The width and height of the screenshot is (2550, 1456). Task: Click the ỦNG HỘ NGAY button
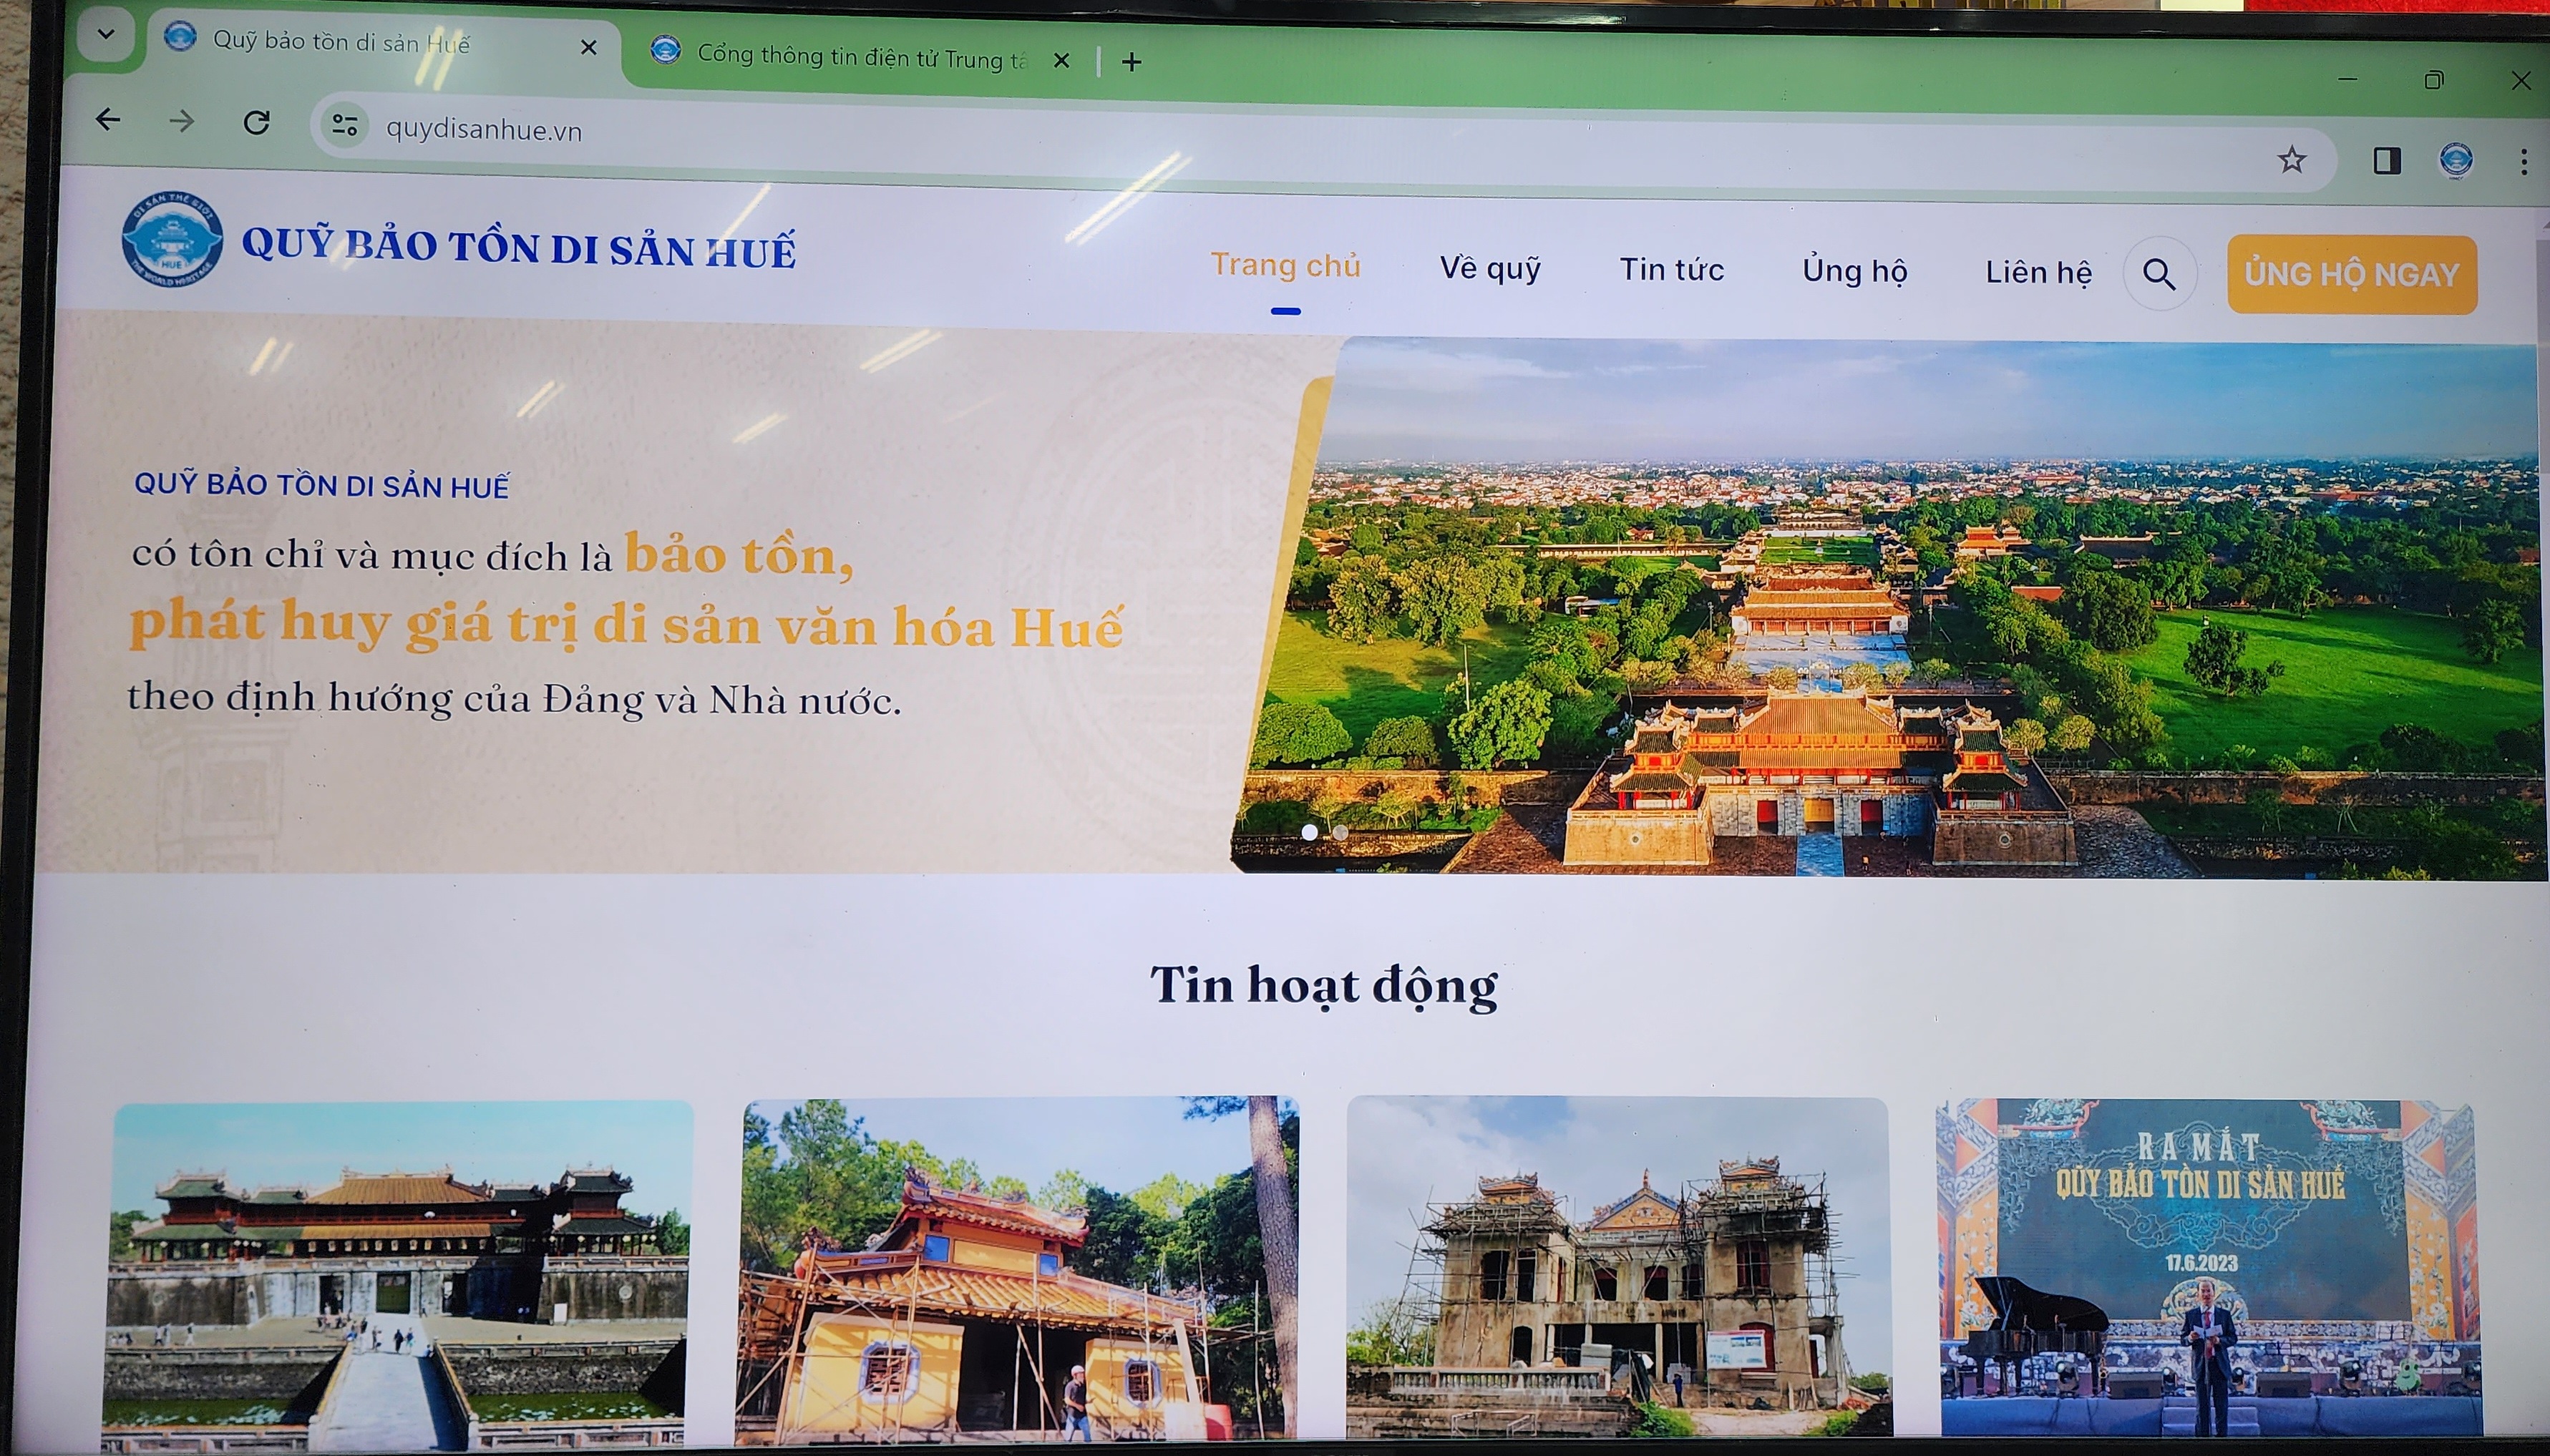pos(2352,274)
